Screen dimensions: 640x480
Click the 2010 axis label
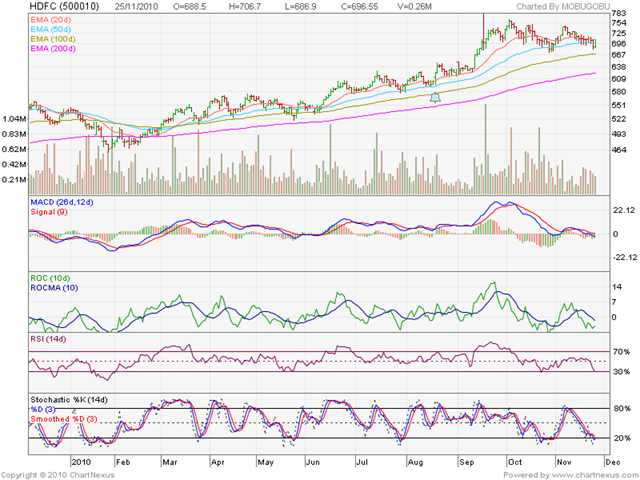pos(81,462)
